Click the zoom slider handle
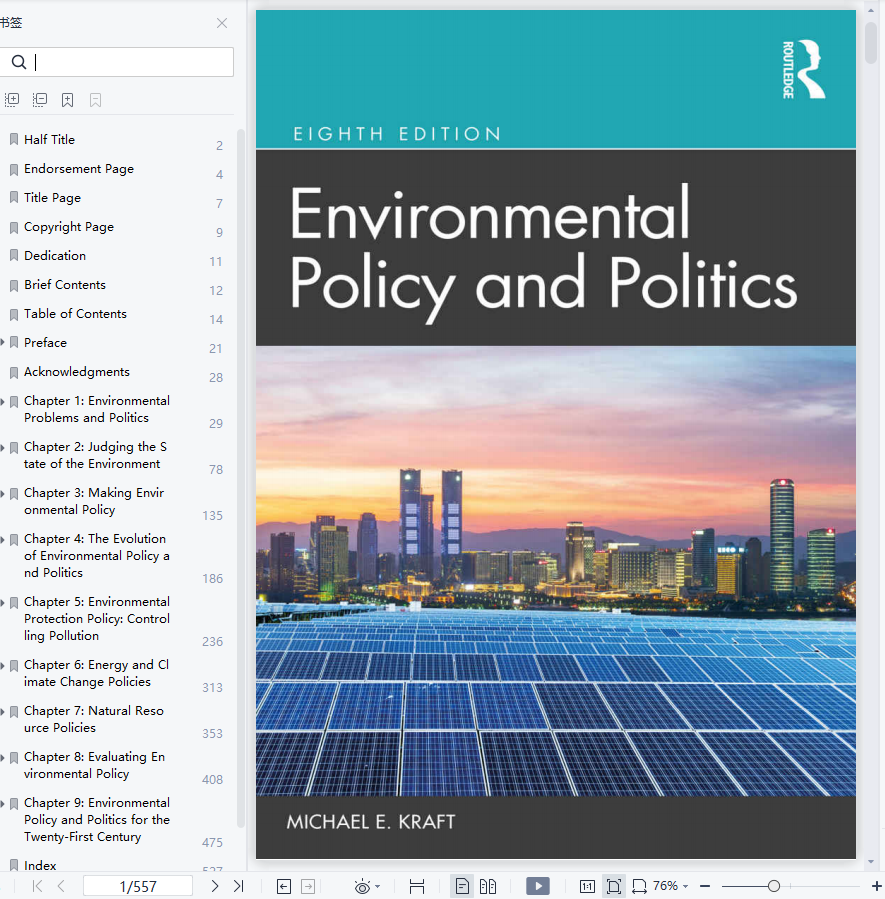This screenshot has width=885, height=899. [x=774, y=886]
